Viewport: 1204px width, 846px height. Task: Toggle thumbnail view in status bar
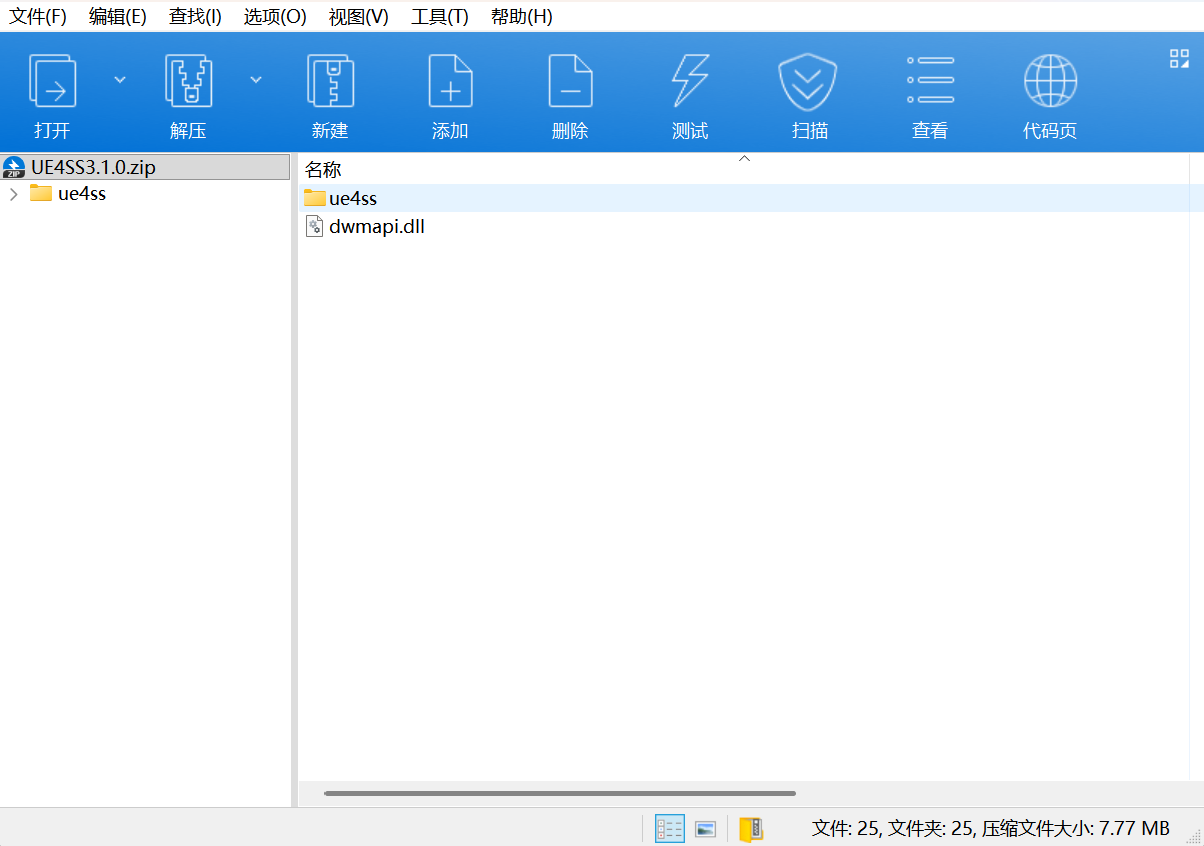click(x=705, y=828)
